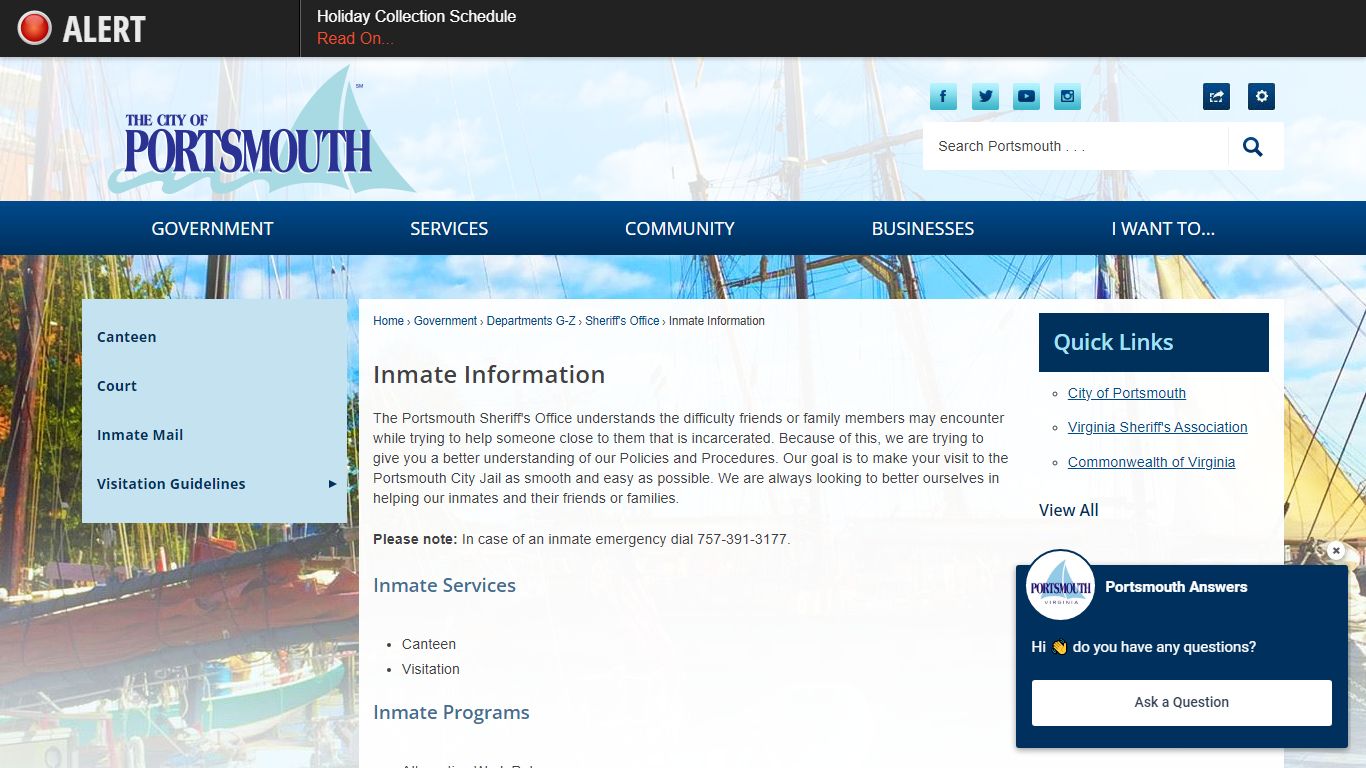Click the Ask a Question button
The width and height of the screenshot is (1366, 768).
click(1181, 702)
